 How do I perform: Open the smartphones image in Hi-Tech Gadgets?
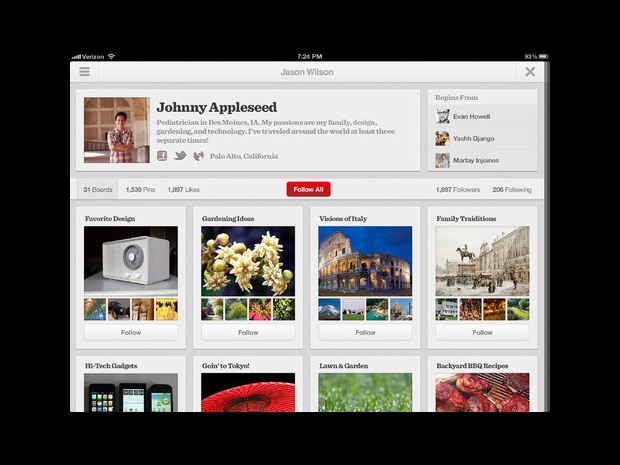131,392
